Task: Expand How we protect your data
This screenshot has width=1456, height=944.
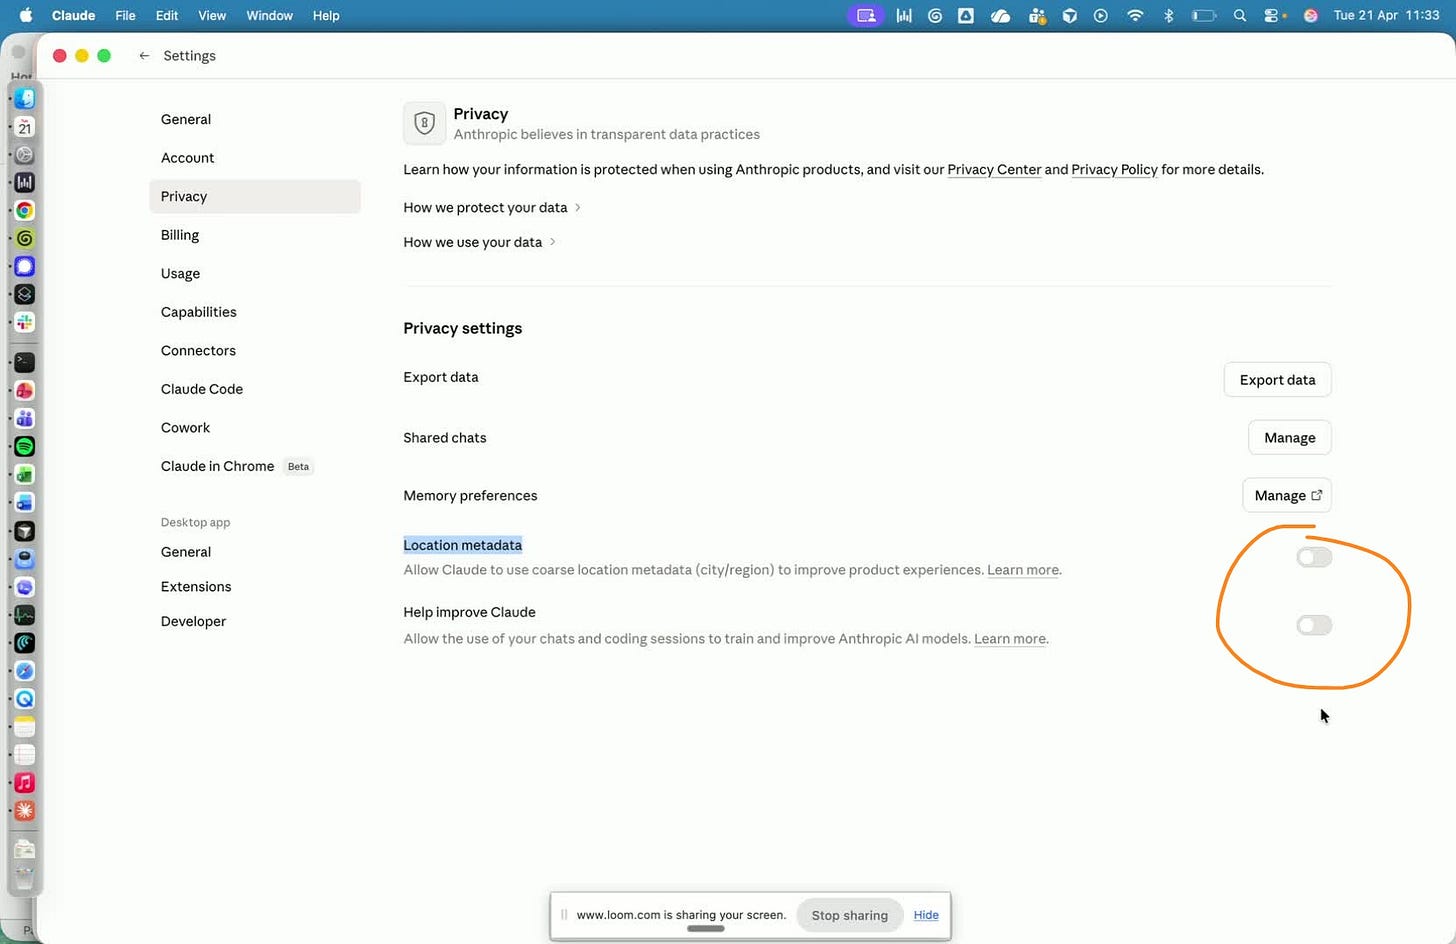Action: pyautogui.click(x=492, y=207)
